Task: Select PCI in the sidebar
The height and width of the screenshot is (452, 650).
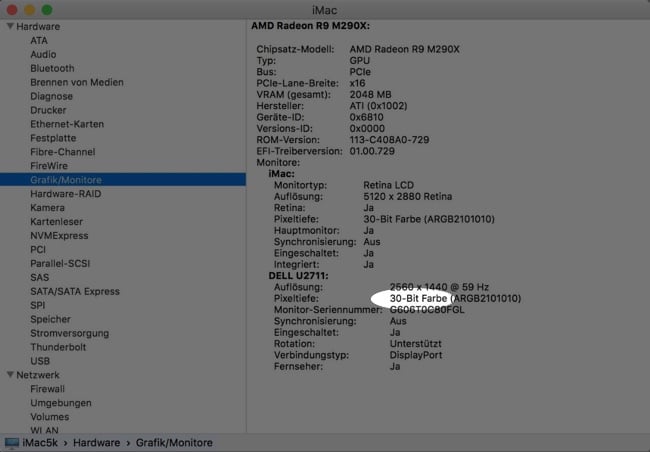Action: [x=38, y=250]
